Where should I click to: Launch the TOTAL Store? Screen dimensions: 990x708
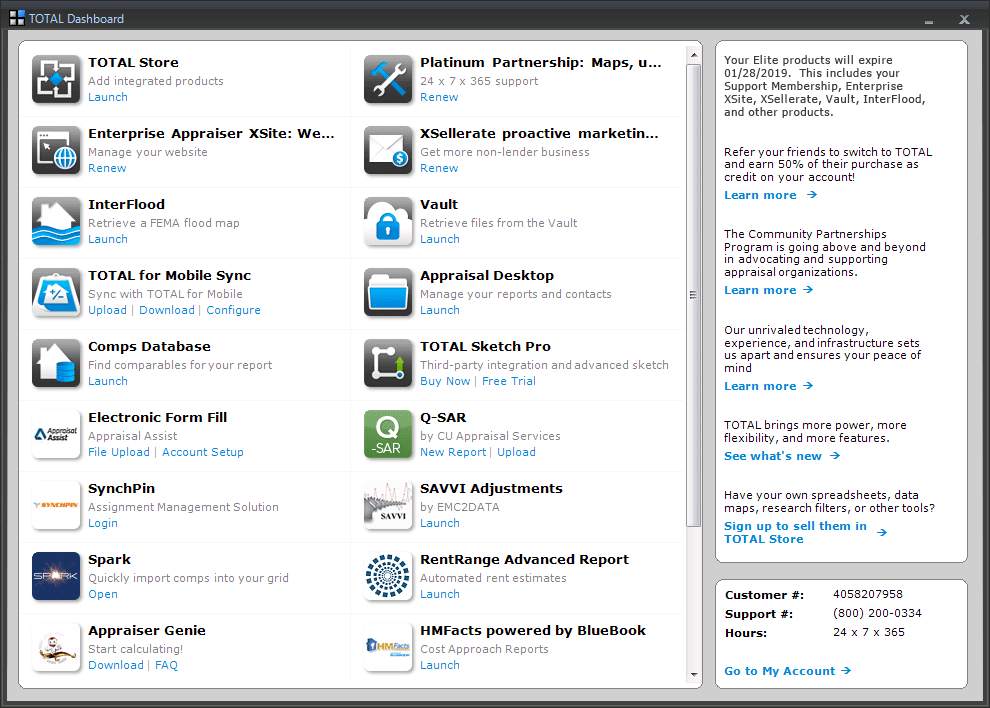click(108, 97)
